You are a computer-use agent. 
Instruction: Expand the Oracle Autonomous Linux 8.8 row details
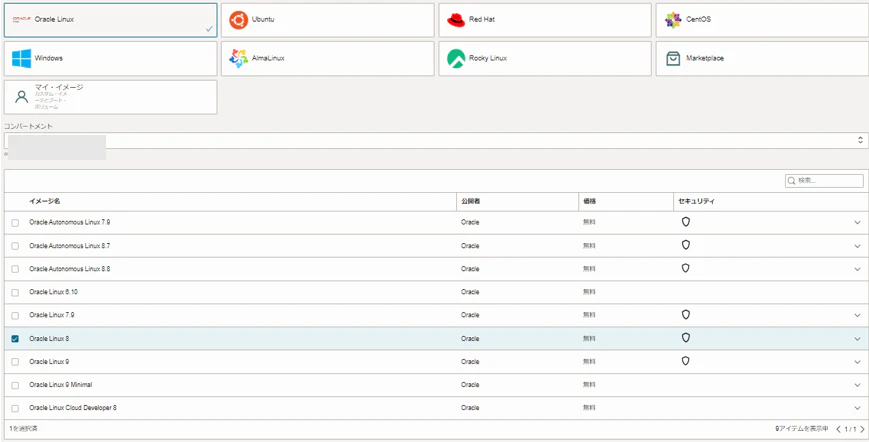pos(857,269)
